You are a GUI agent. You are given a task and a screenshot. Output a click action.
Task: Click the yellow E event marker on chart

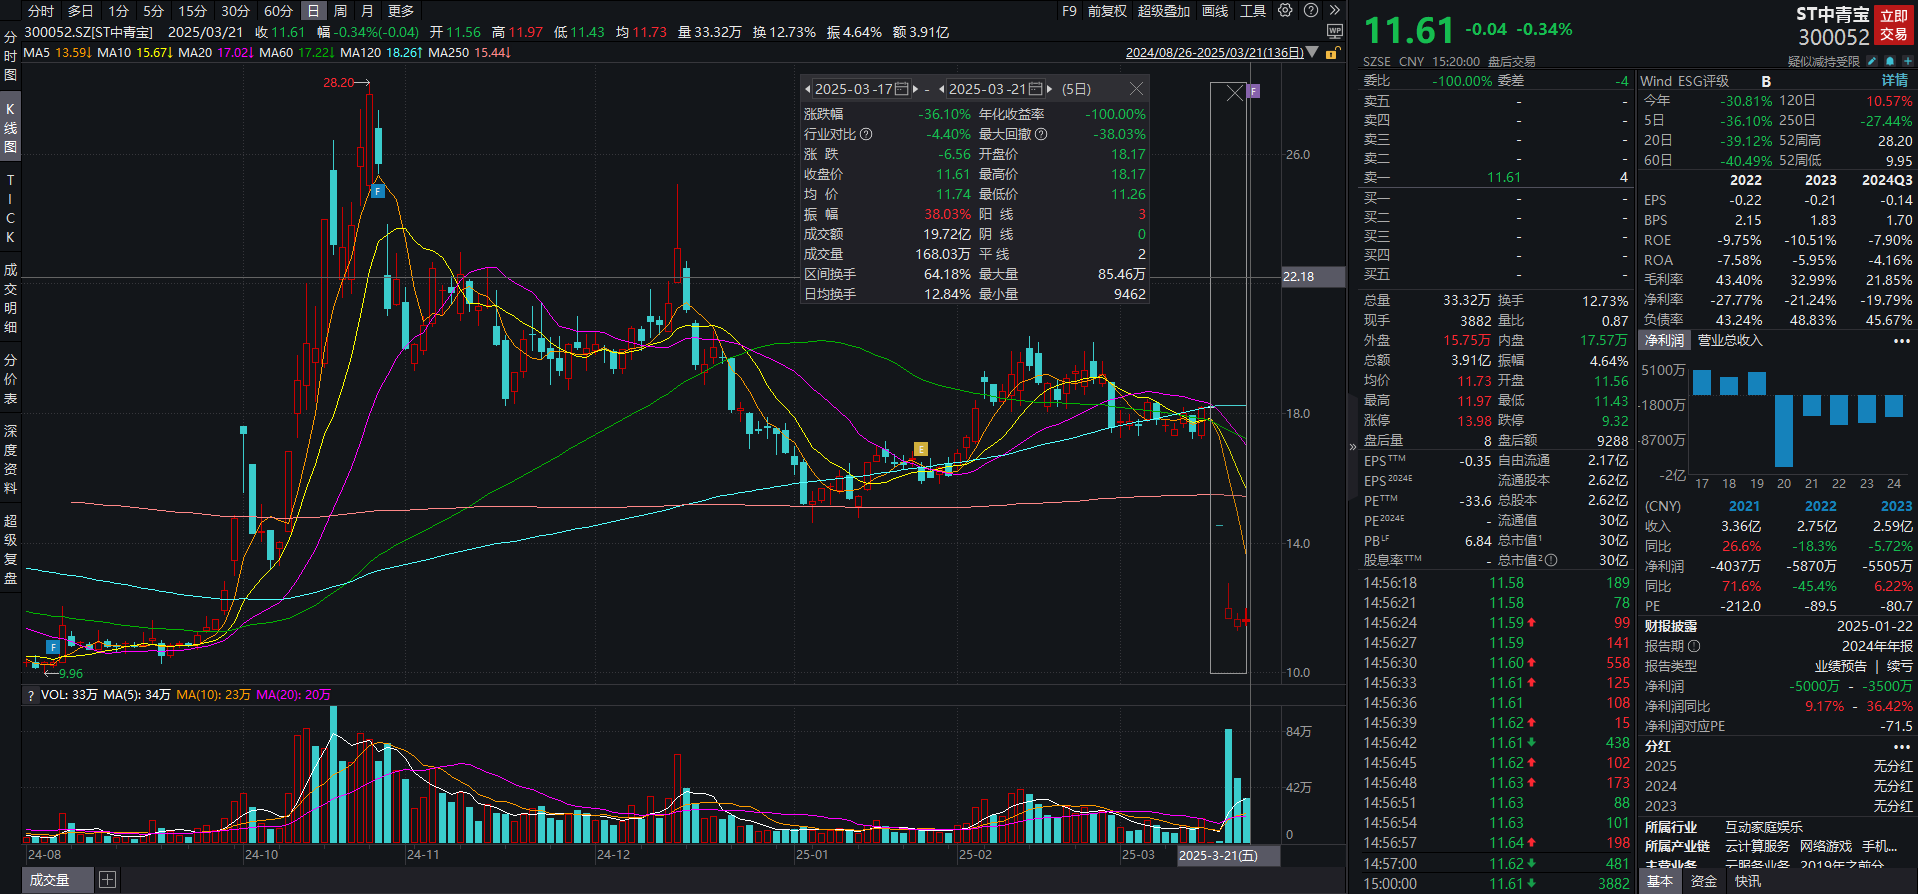pyautogui.click(x=920, y=449)
